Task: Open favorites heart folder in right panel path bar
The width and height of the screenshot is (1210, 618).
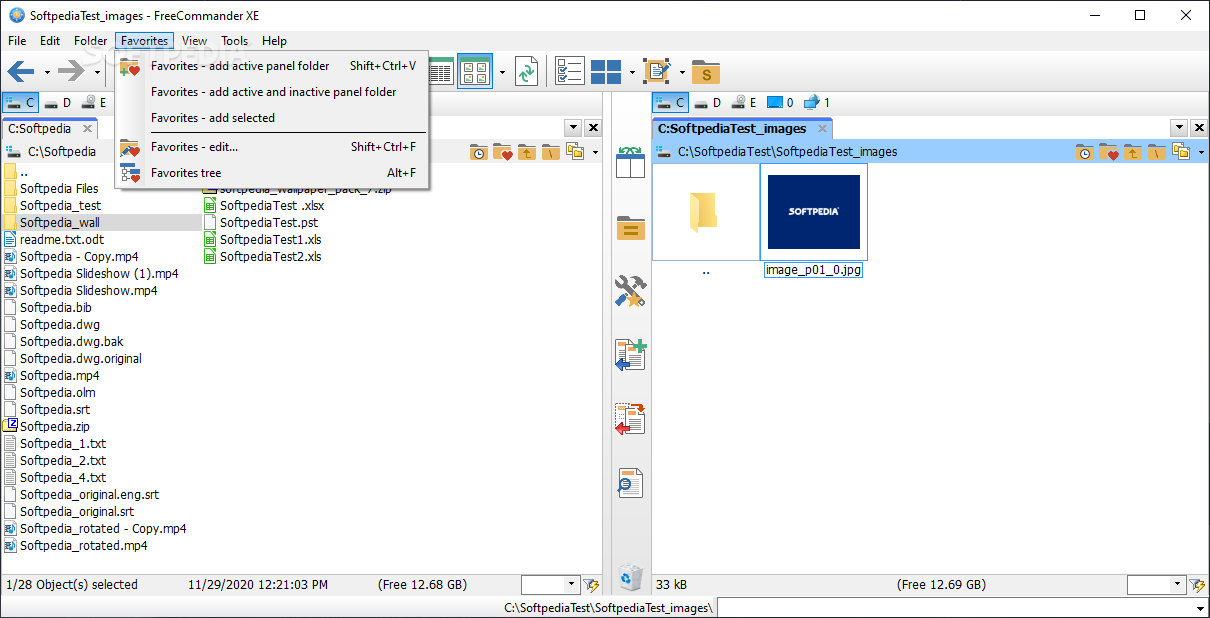Action: point(1109,152)
